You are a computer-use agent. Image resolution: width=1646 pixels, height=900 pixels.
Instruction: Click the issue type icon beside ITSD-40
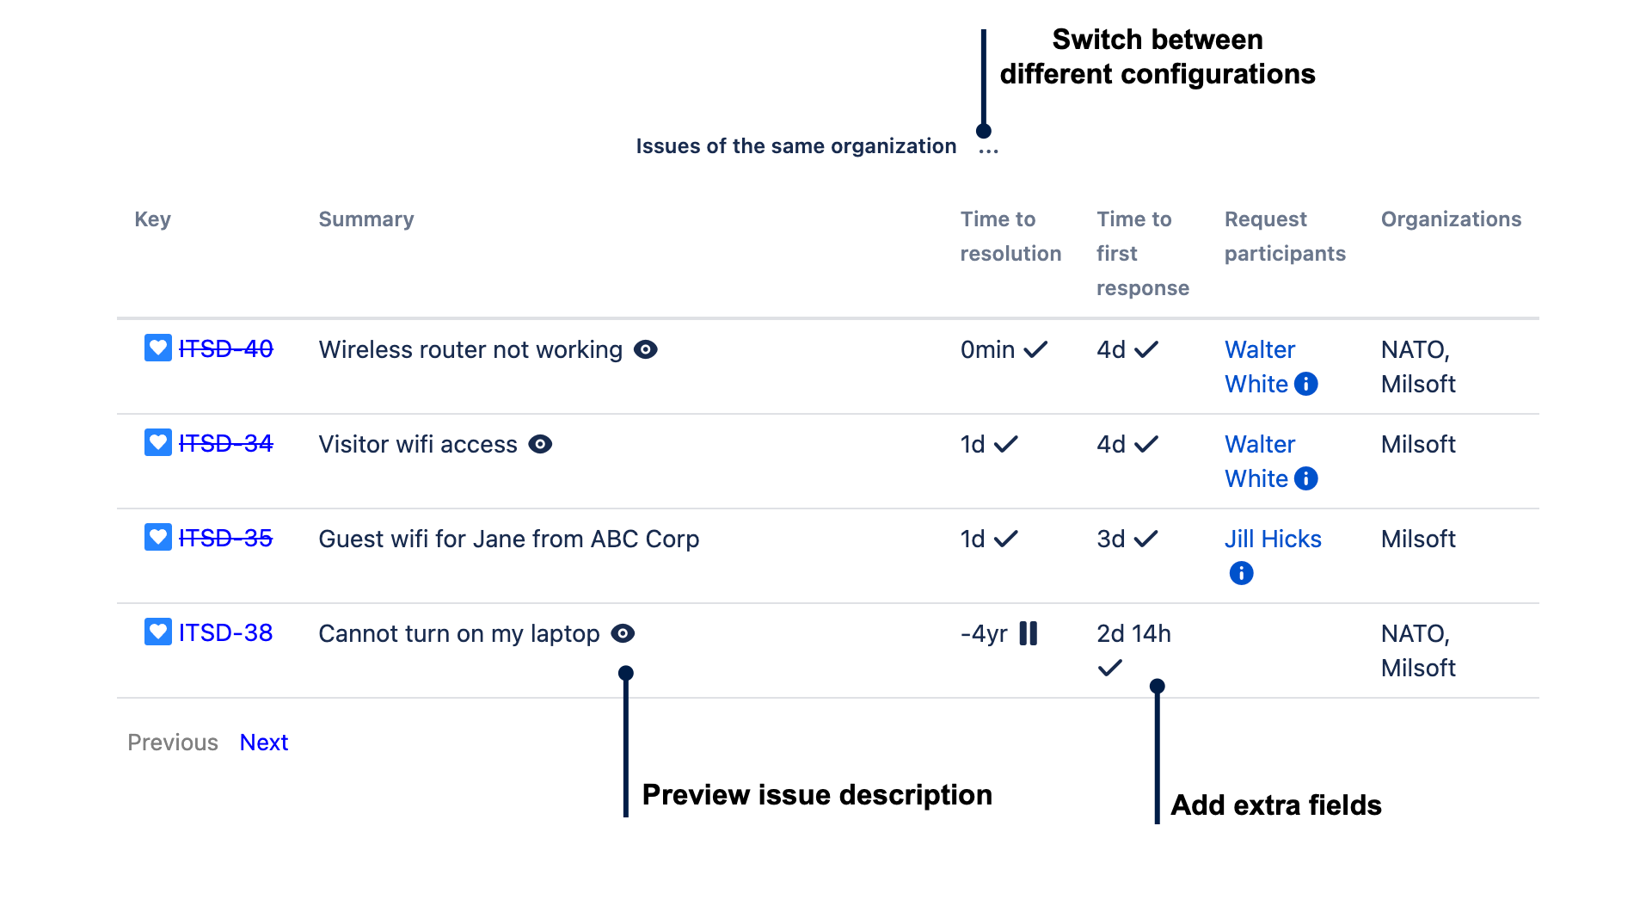[x=157, y=348]
